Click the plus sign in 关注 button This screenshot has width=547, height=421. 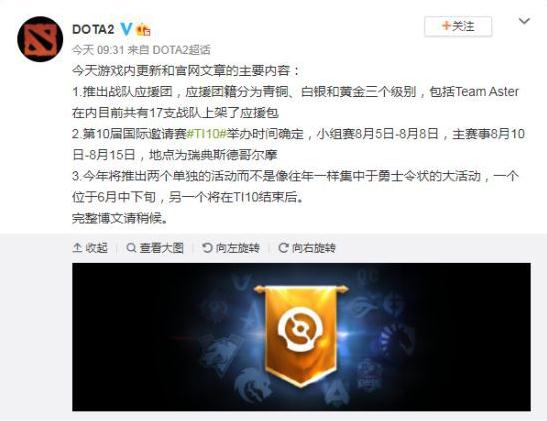446,25
